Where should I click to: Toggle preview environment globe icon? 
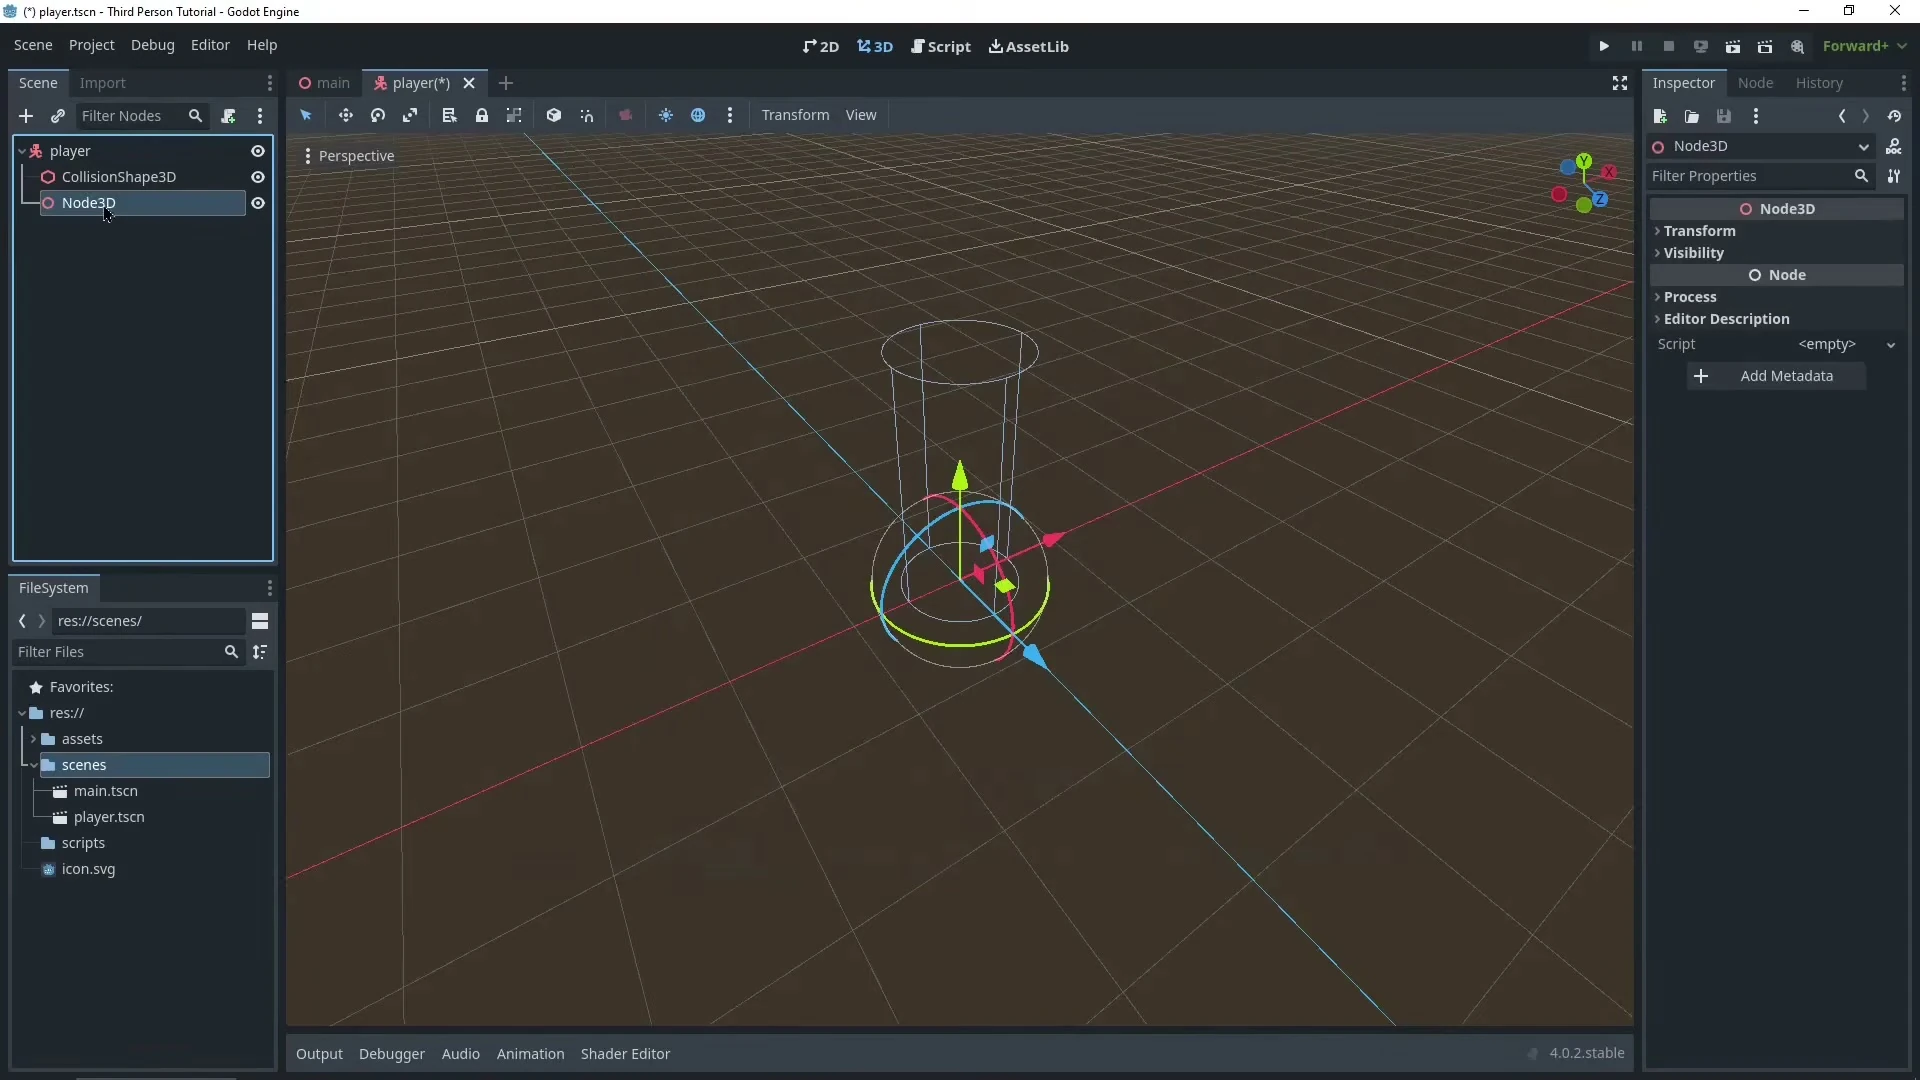pyautogui.click(x=698, y=115)
